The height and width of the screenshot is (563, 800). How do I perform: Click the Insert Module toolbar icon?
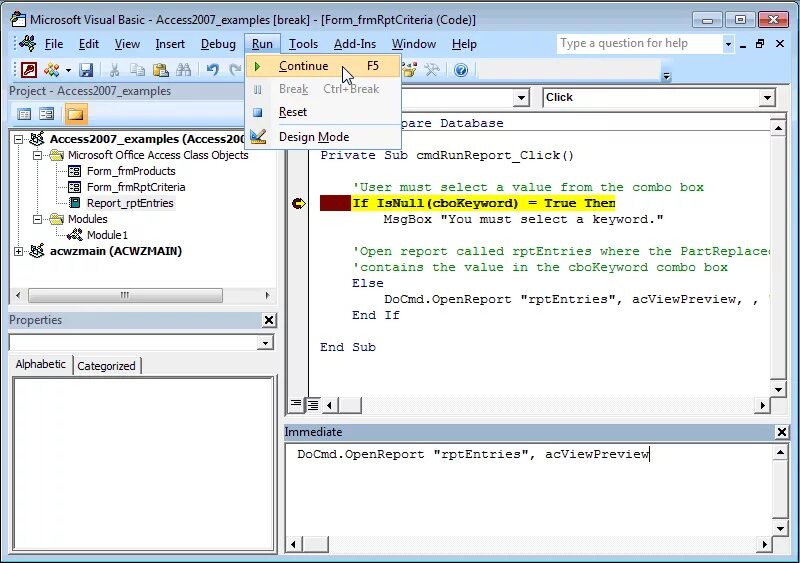tap(52, 69)
